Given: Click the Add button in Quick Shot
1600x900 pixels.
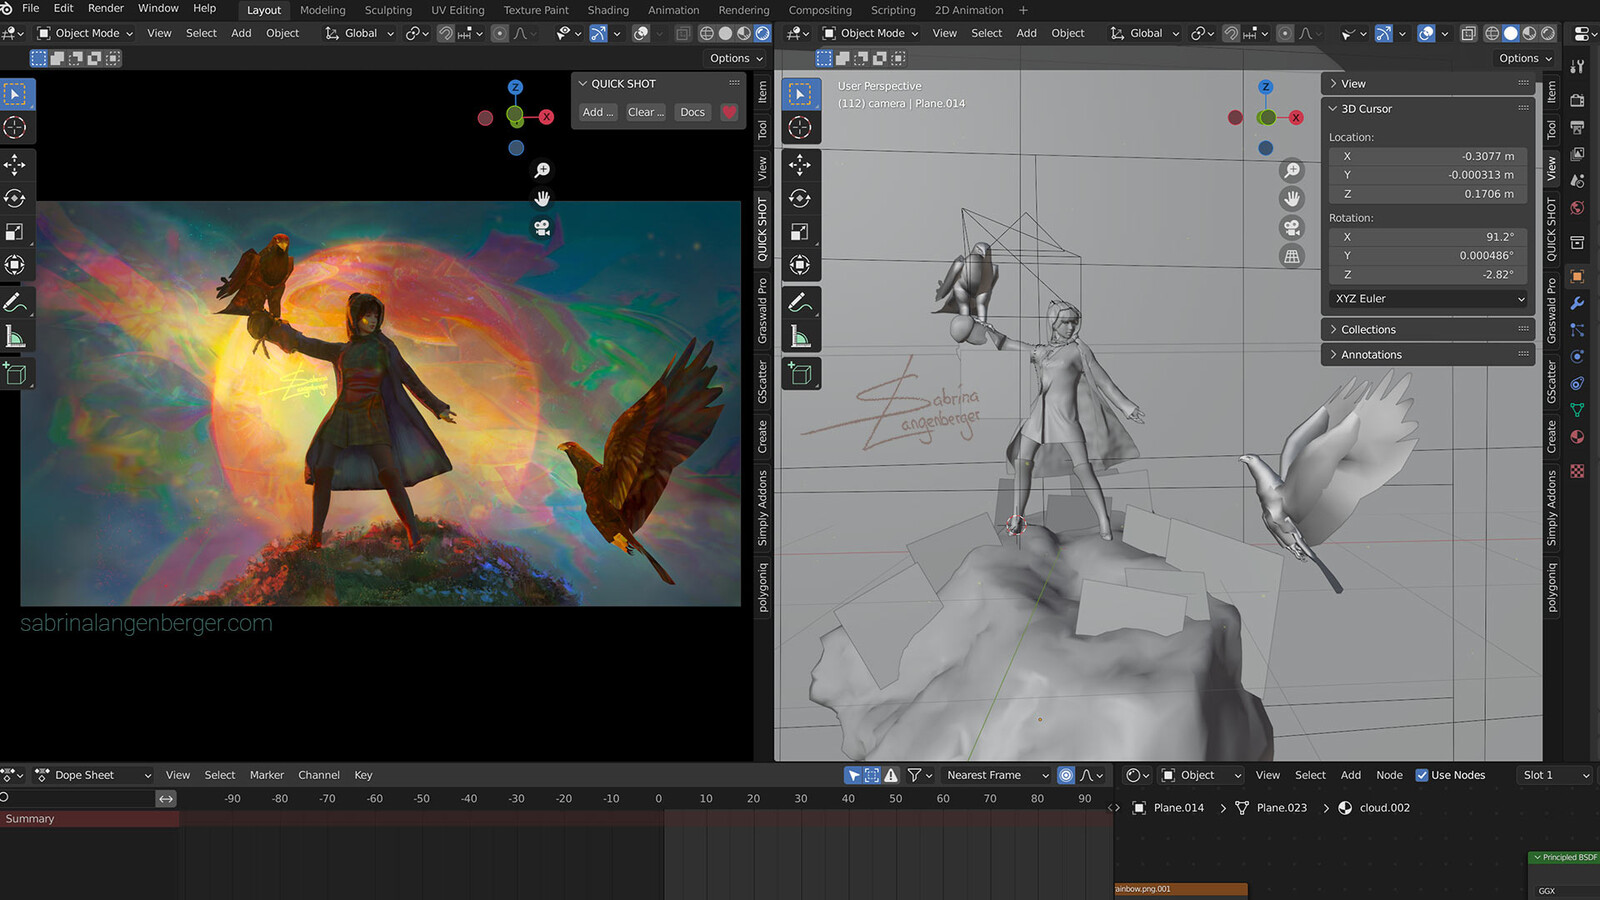Looking at the screenshot, I should point(598,112).
